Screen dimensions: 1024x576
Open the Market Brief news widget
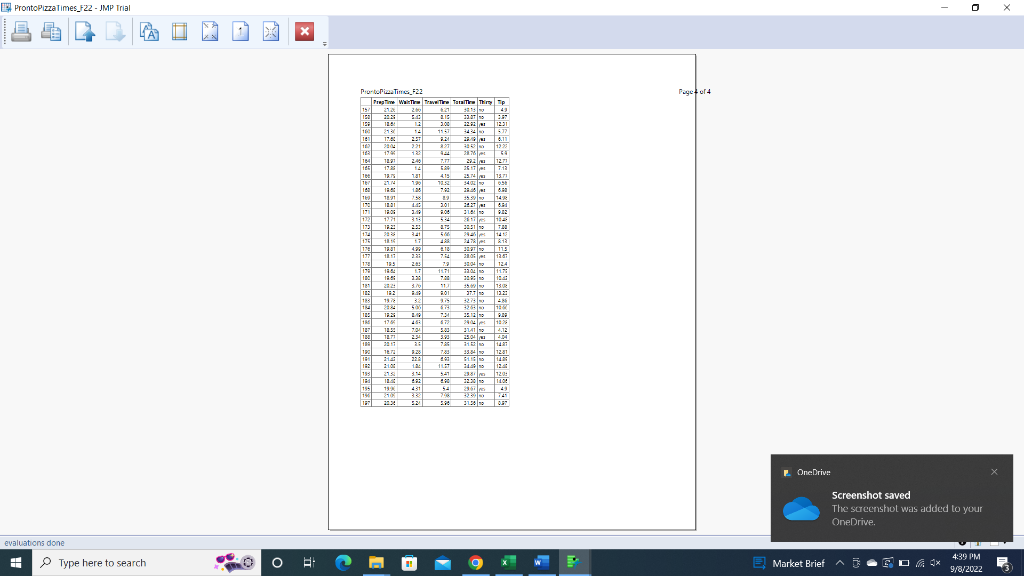[789, 563]
